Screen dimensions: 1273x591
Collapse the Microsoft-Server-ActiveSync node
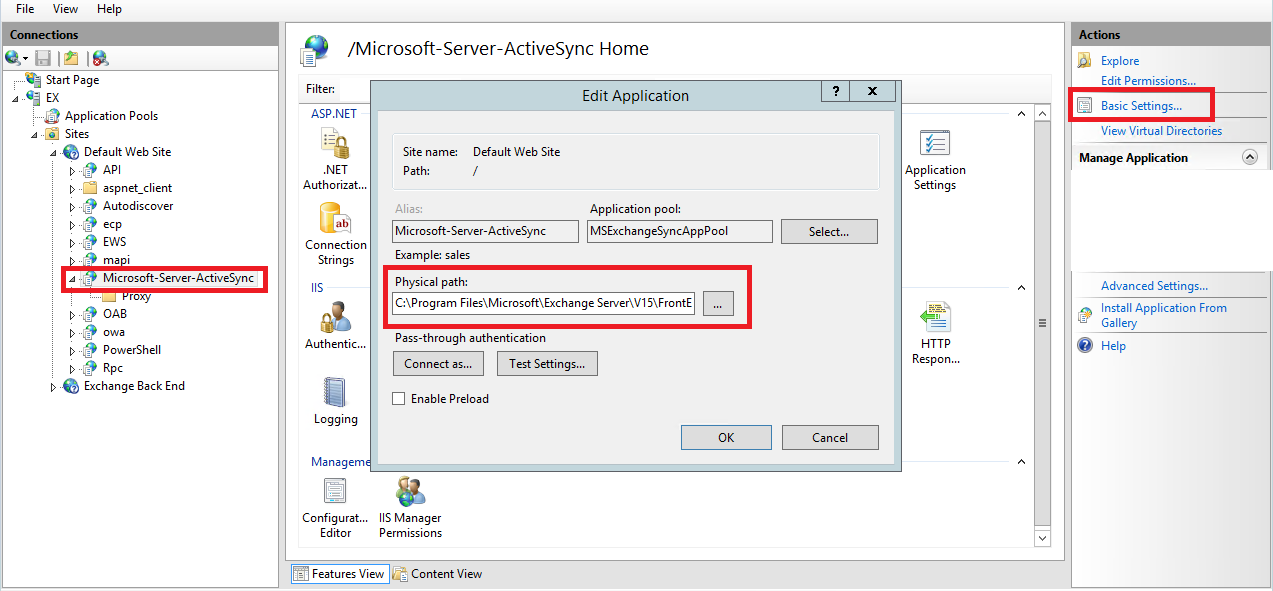(x=72, y=279)
